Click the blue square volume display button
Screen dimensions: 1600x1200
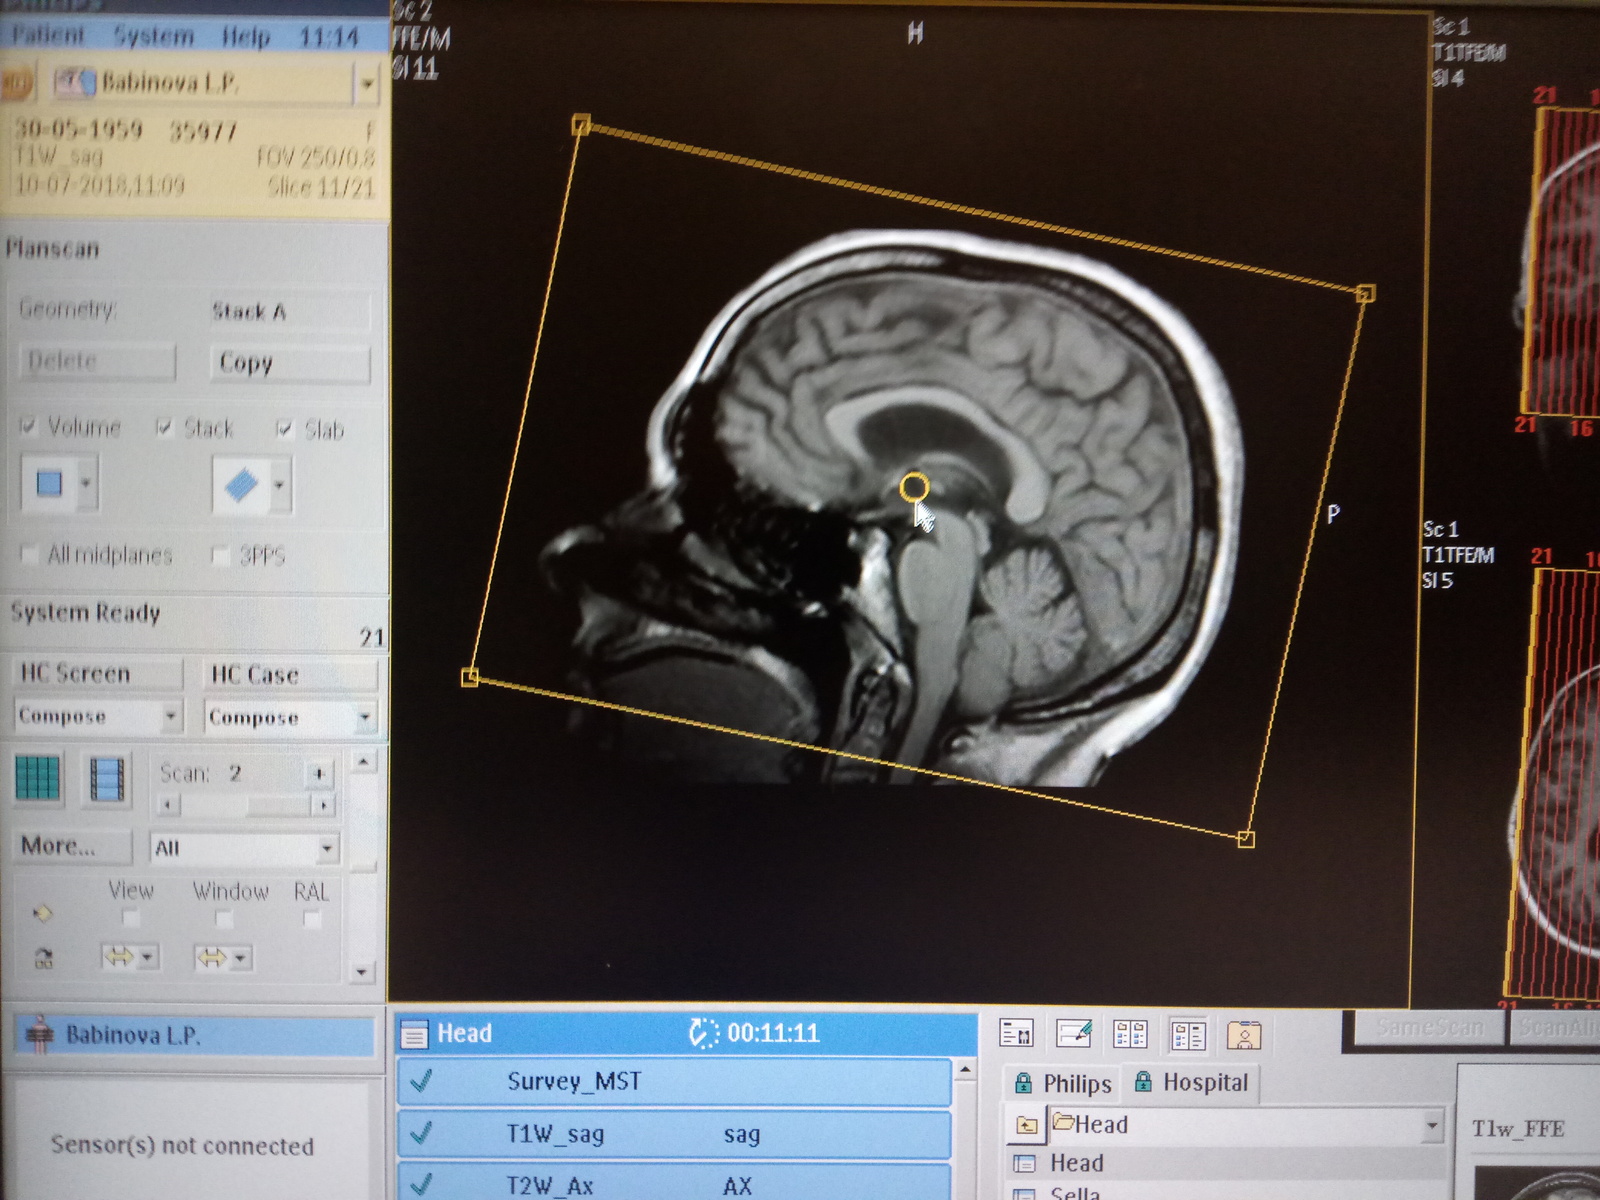(x=49, y=484)
